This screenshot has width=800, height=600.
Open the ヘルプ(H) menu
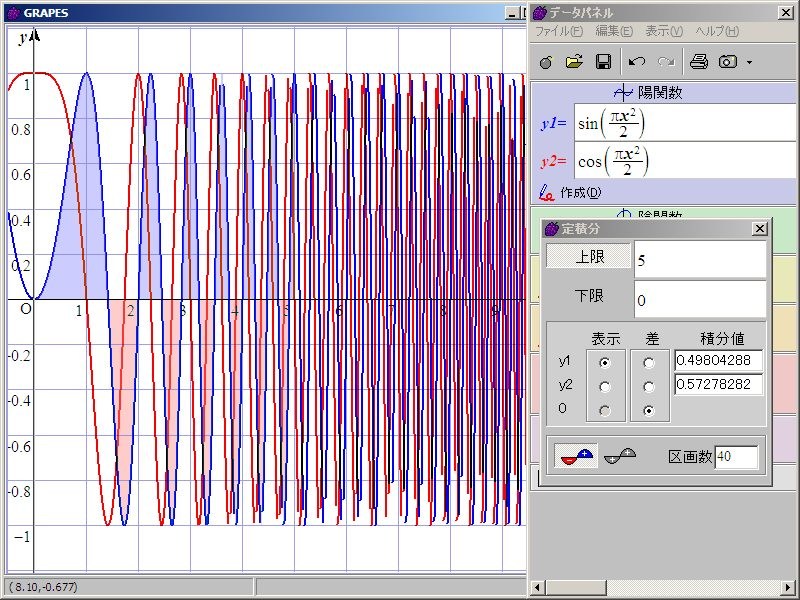(716, 31)
